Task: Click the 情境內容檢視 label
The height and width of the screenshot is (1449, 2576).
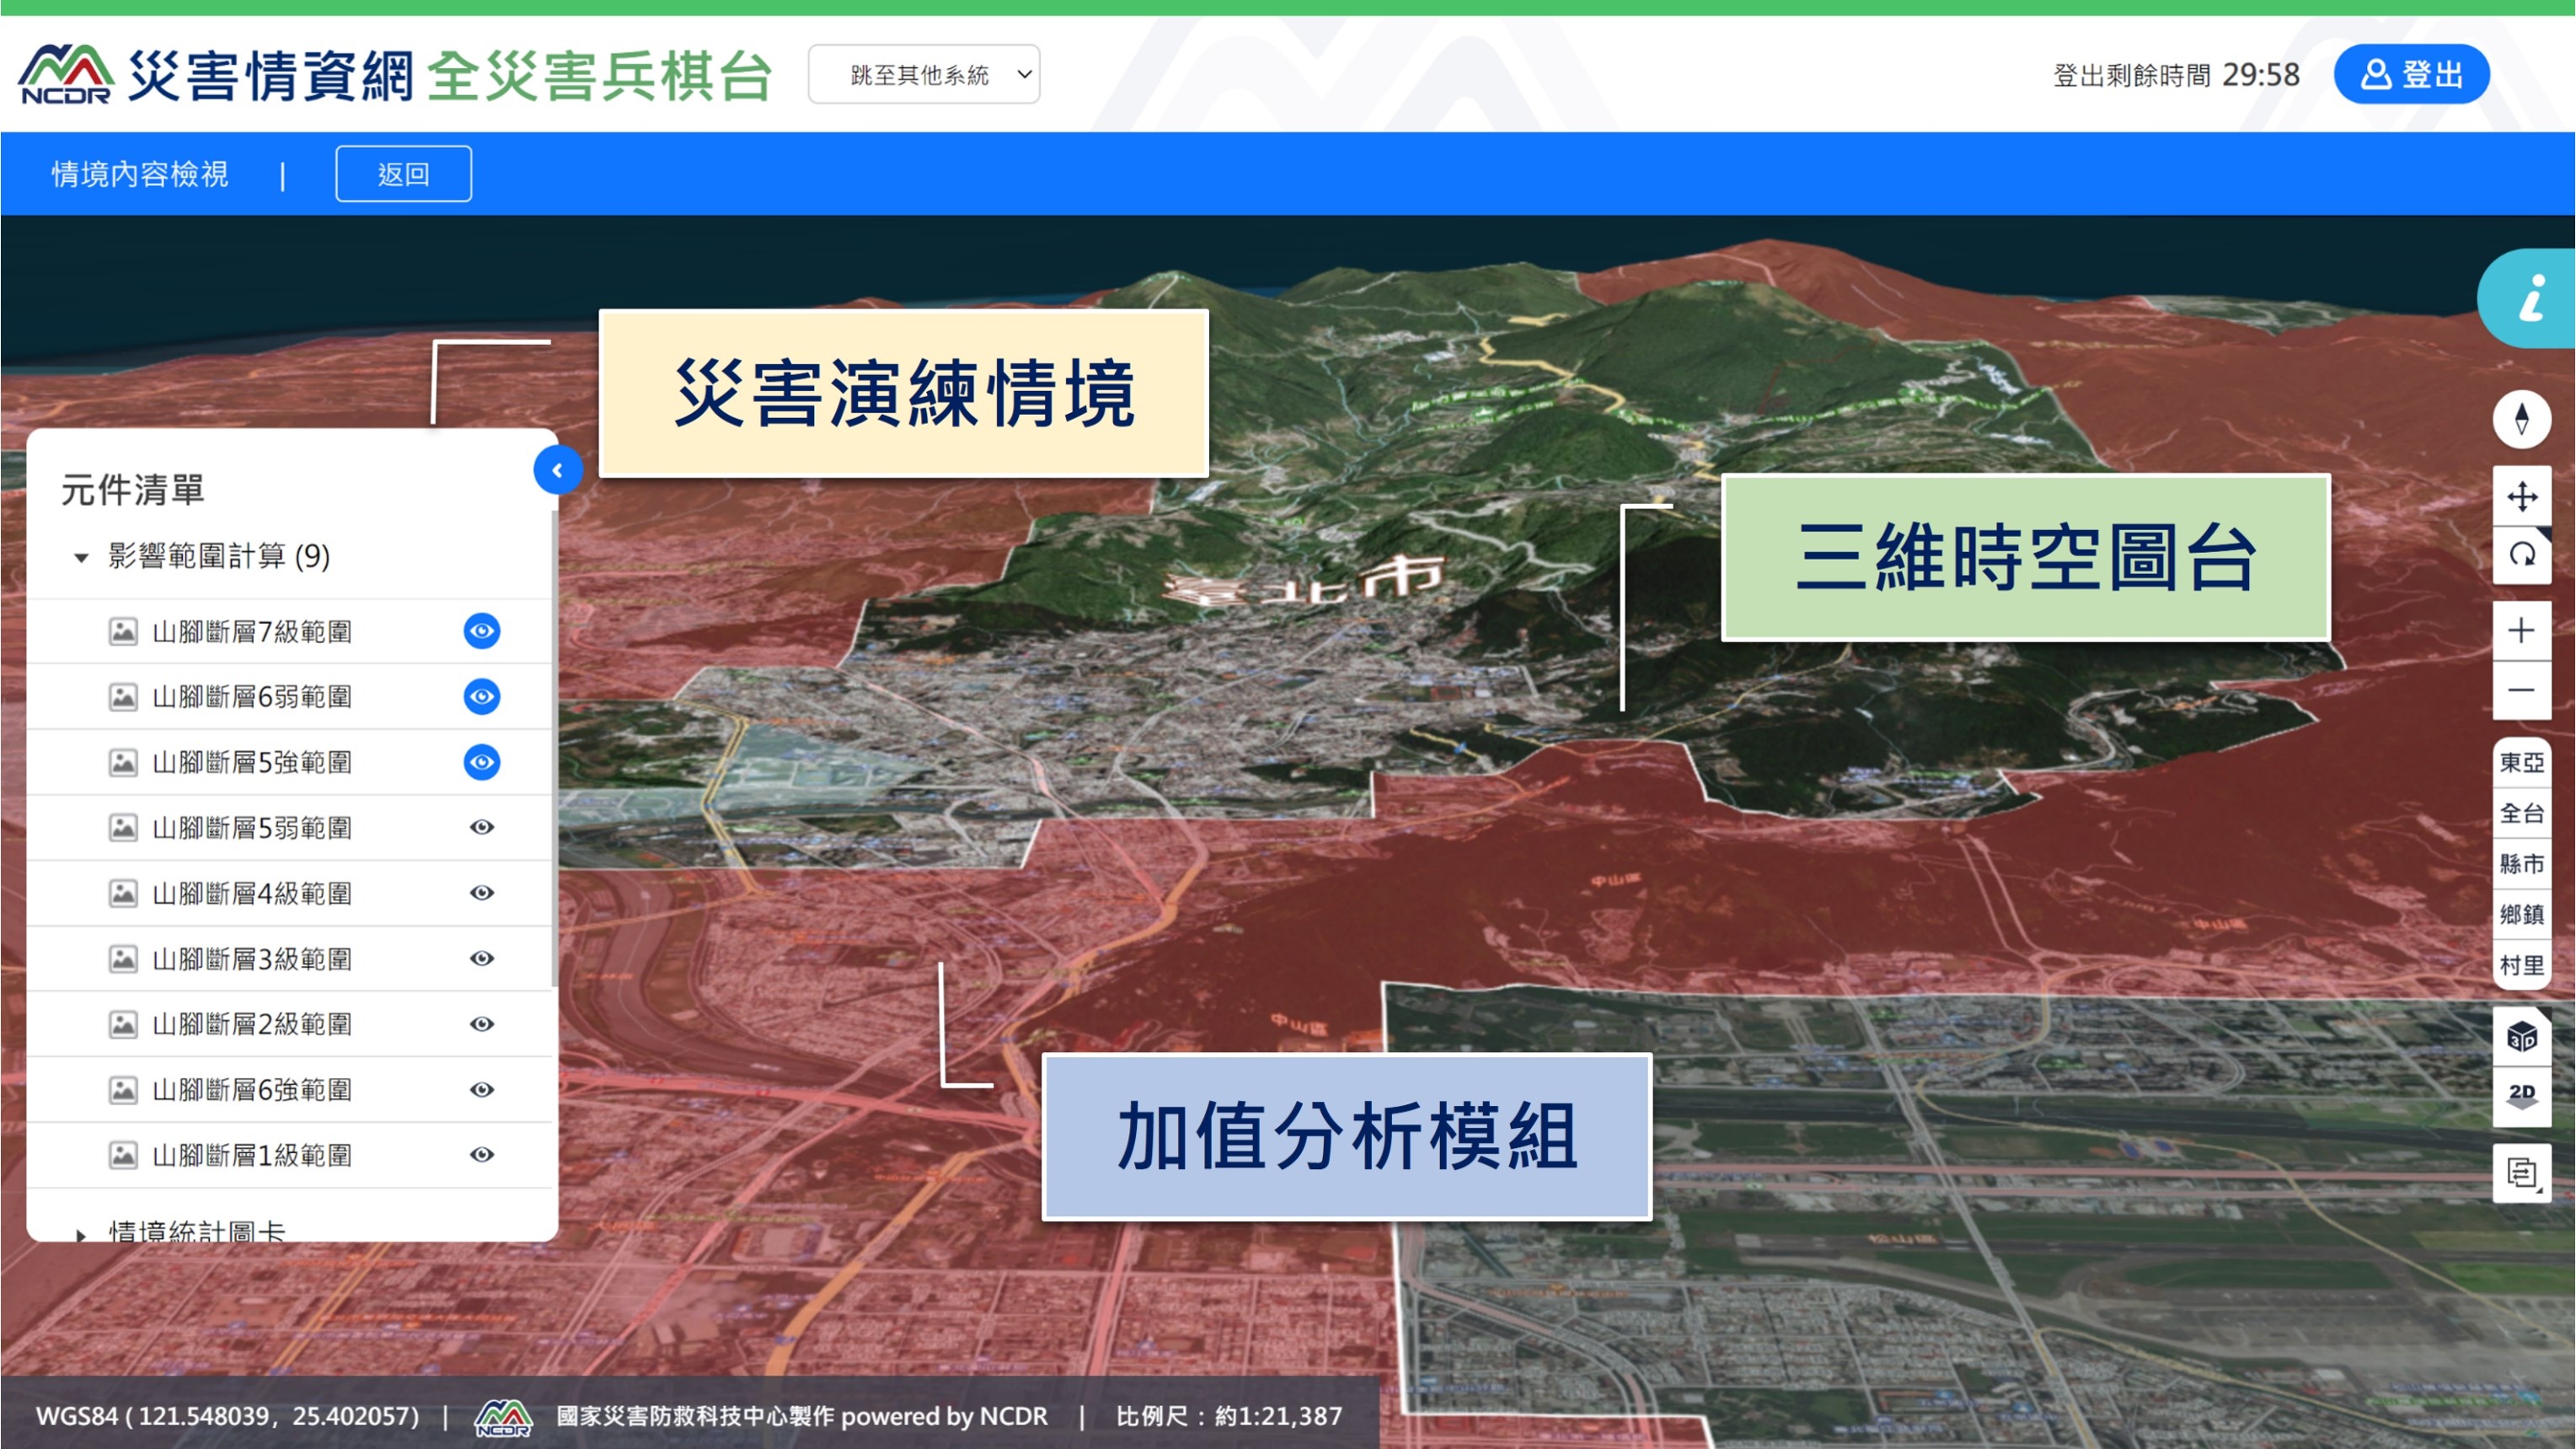Action: (140, 174)
